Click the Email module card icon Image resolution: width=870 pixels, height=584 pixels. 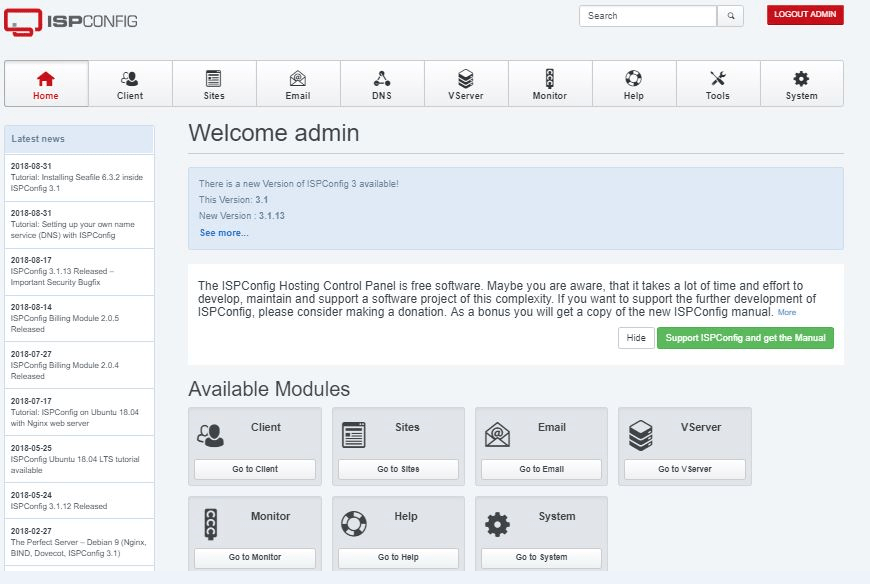click(497, 435)
